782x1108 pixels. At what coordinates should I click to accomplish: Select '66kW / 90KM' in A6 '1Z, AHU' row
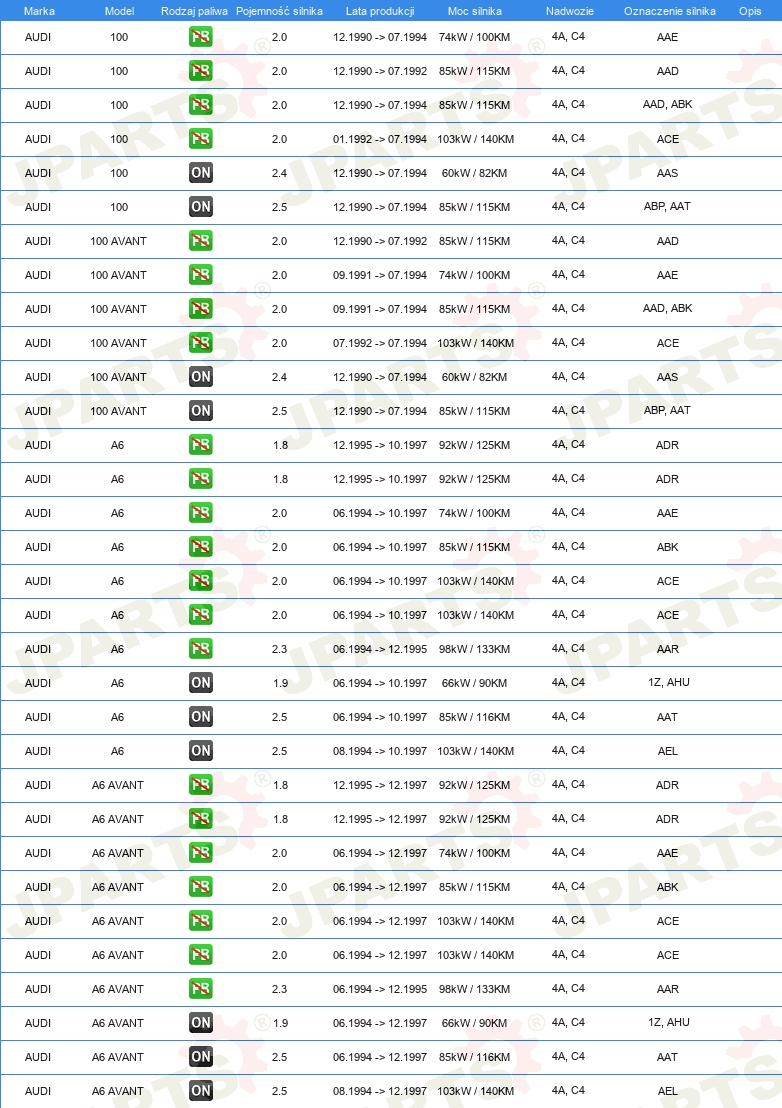click(x=475, y=683)
